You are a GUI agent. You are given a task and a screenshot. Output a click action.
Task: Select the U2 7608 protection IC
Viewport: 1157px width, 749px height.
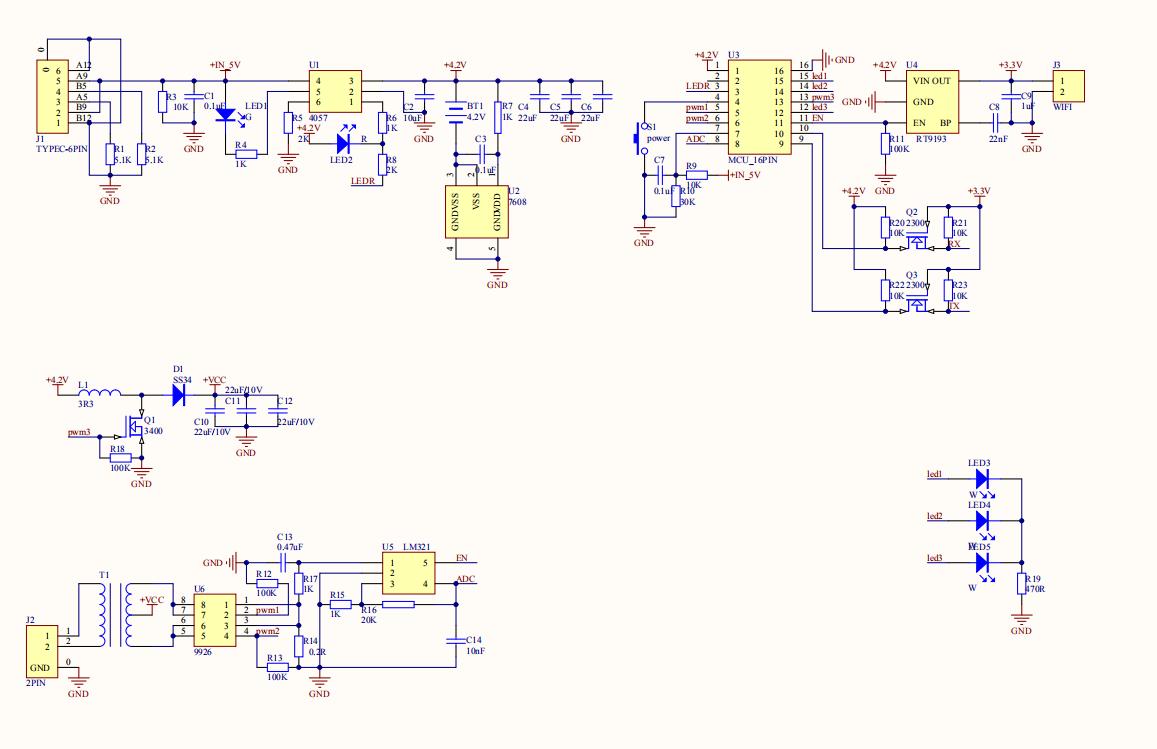475,211
